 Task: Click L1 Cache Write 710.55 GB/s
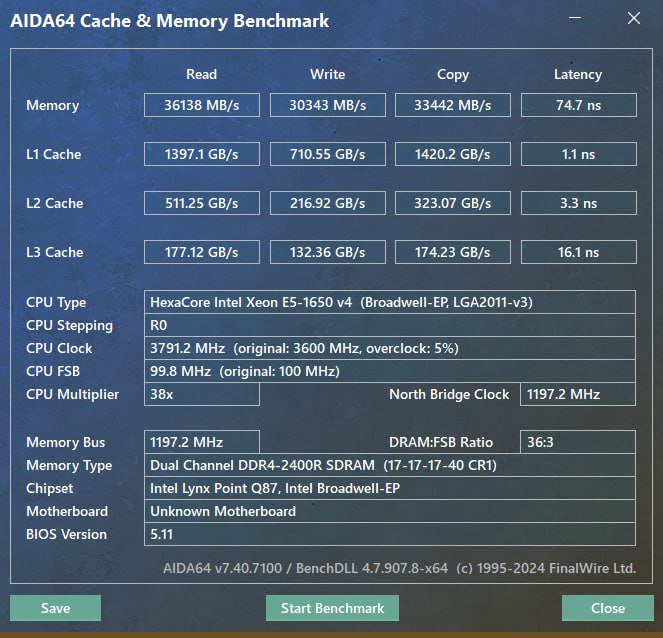coord(328,154)
